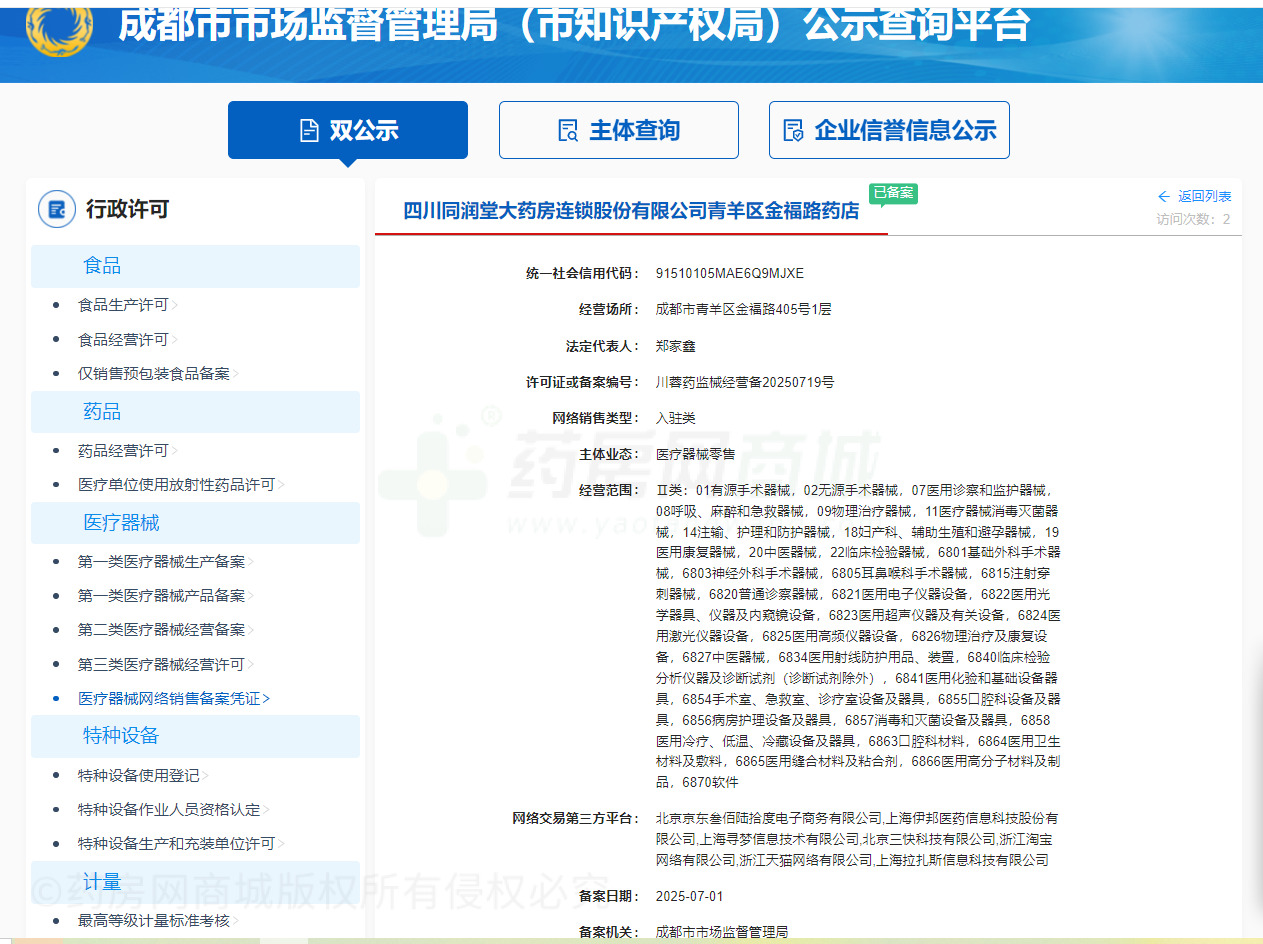Click the 医疗器械零售 business type value
This screenshot has height=944, width=1263.
(x=695, y=454)
